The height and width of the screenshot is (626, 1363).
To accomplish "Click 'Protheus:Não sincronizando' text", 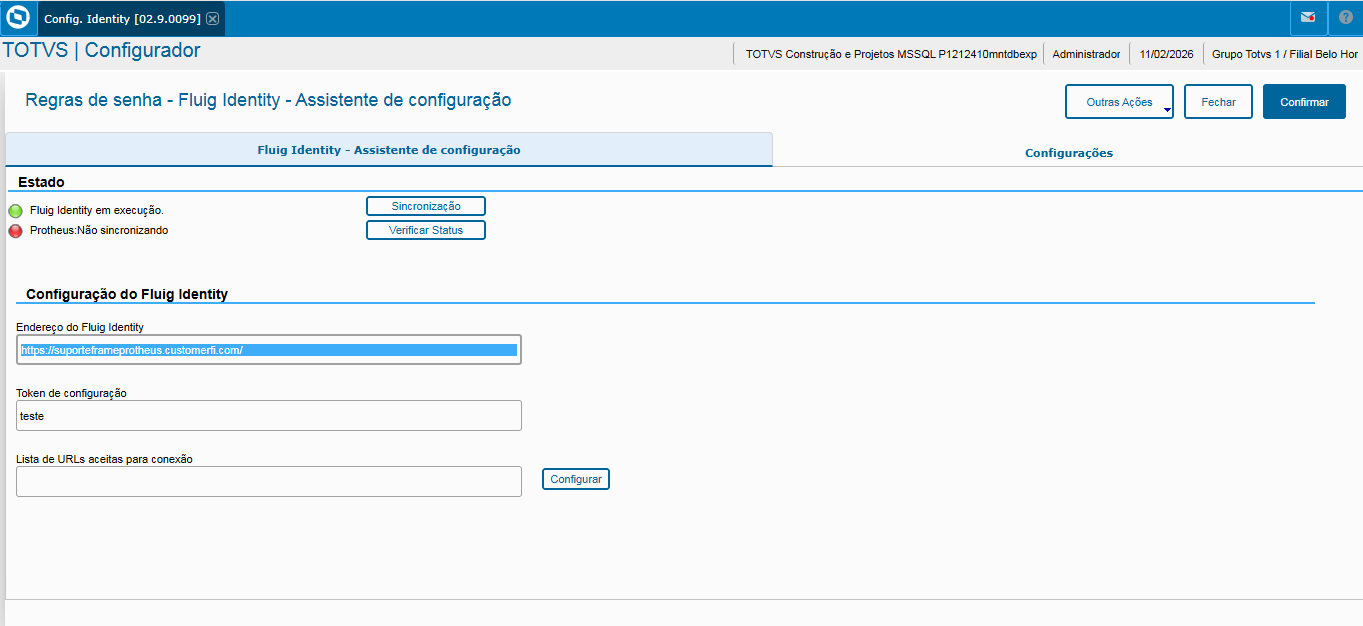I will click(x=99, y=230).
